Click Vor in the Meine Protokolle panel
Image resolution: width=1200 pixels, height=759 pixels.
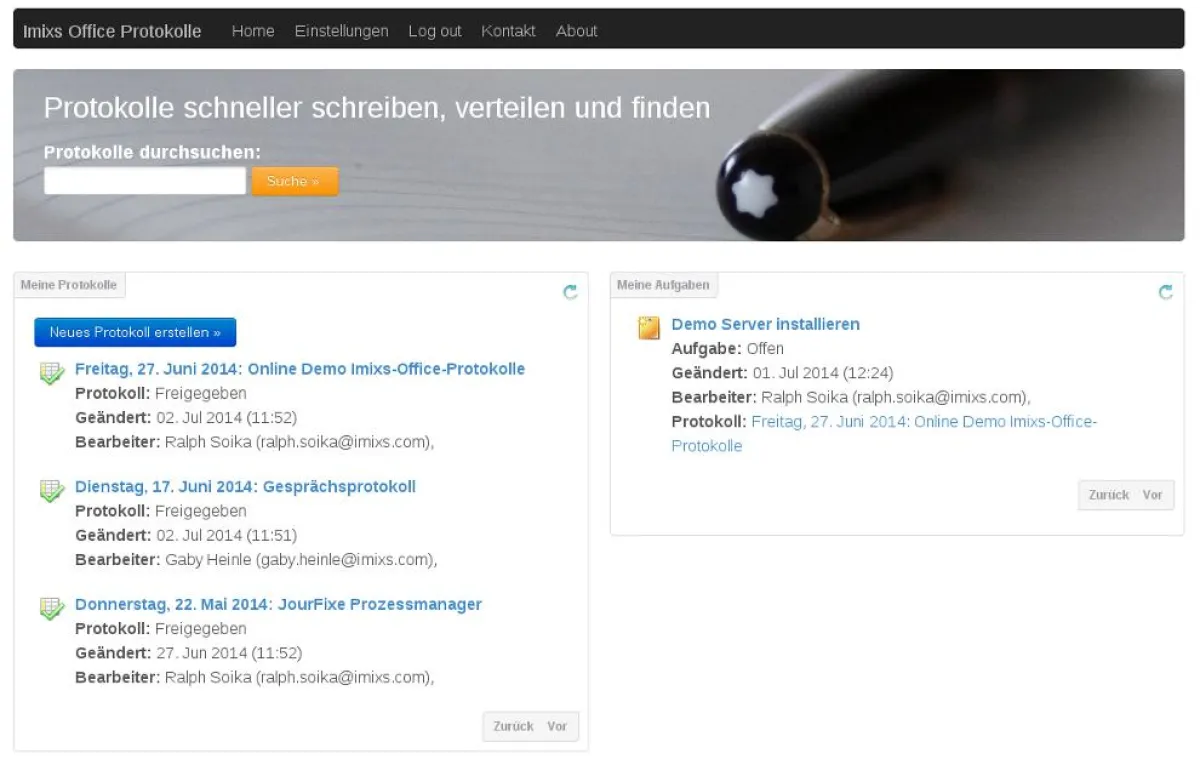(557, 726)
